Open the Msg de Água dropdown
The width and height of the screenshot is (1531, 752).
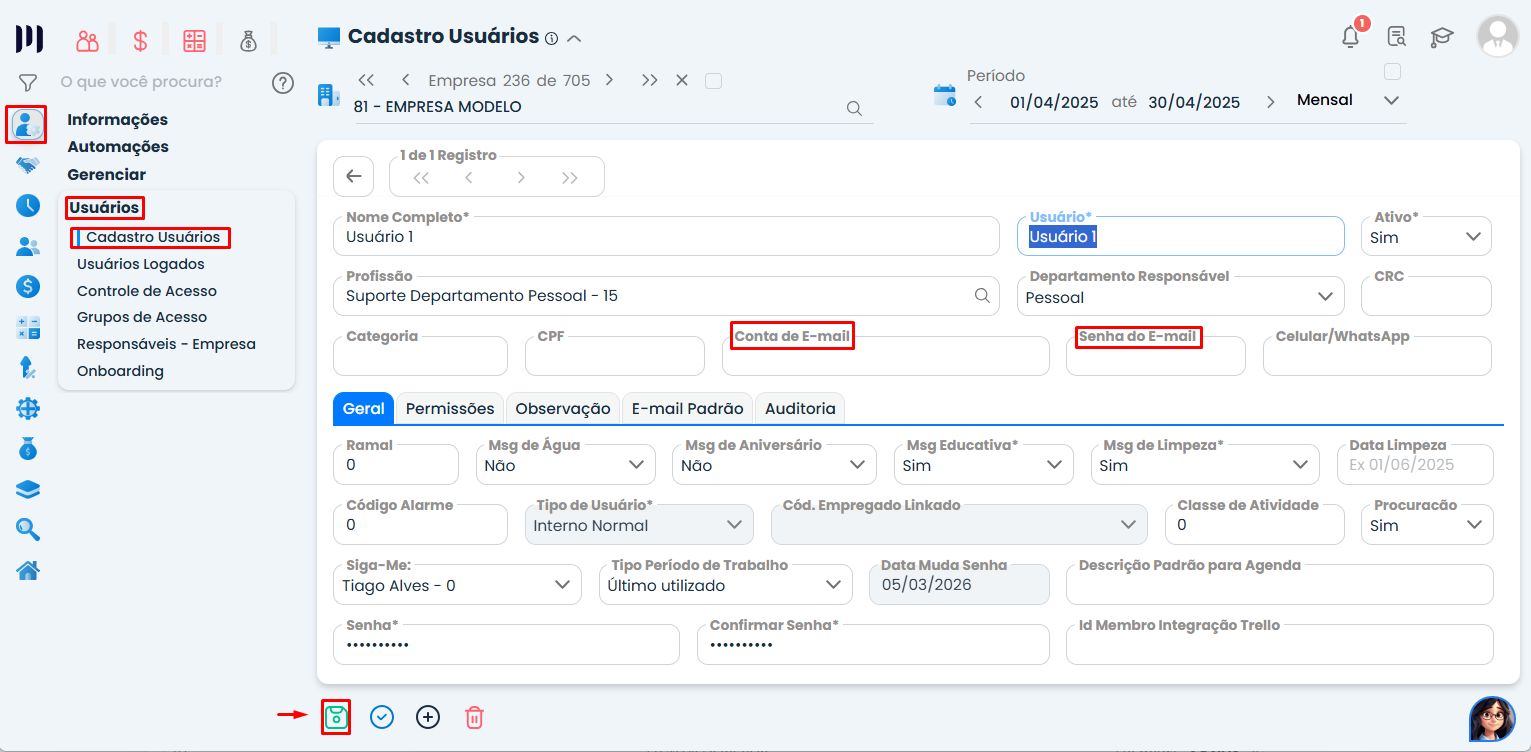pyautogui.click(x=565, y=465)
